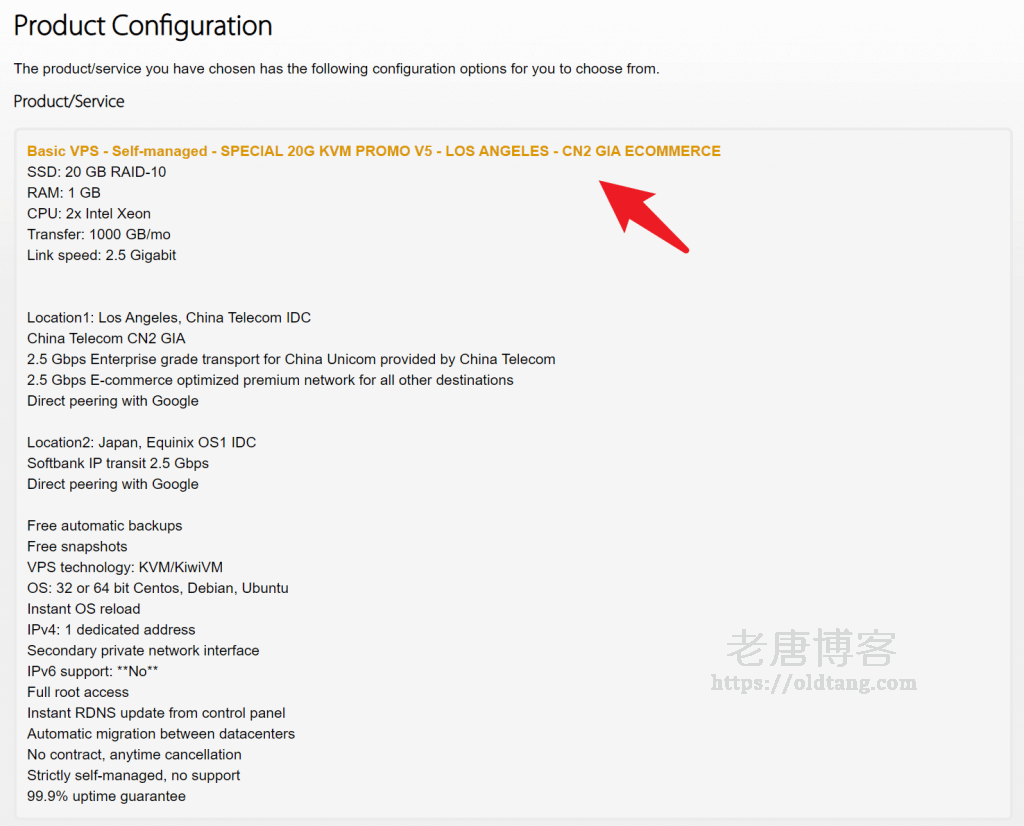This screenshot has height=826, width=1024.
Task: Click the China Telecom CN2 GIA line
Action: point(106,339)
